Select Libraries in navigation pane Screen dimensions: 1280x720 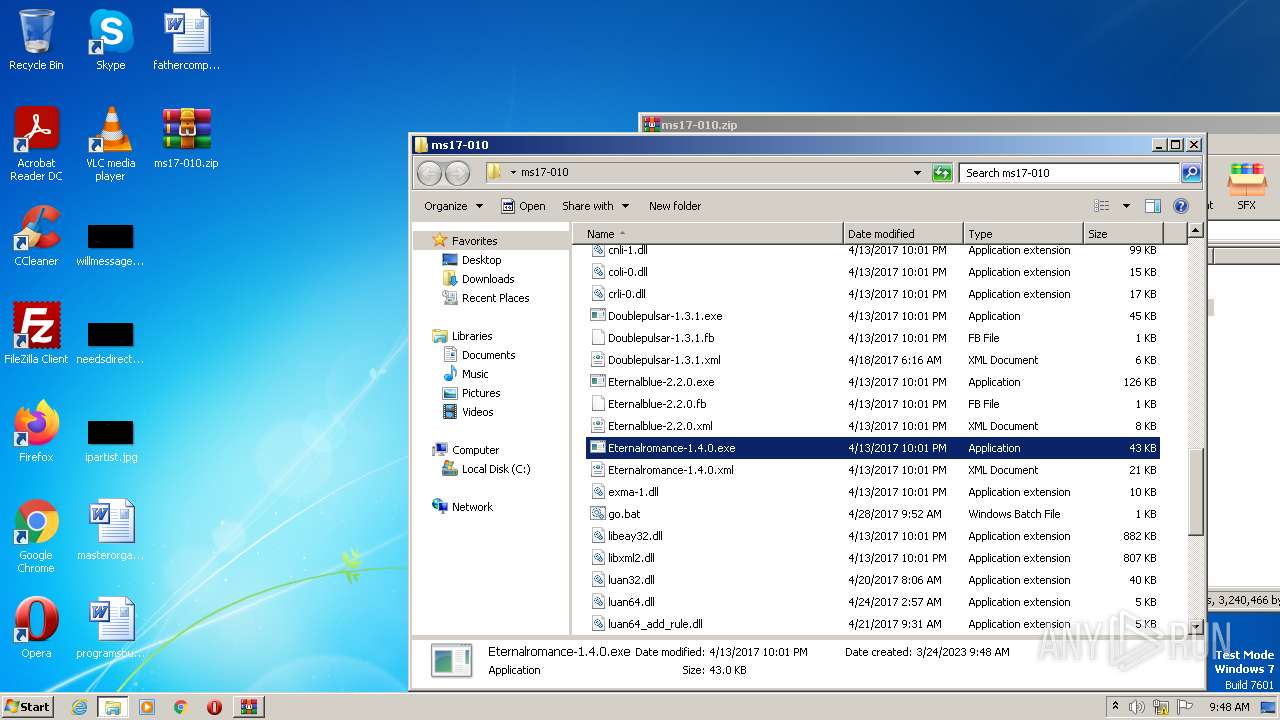472,336
